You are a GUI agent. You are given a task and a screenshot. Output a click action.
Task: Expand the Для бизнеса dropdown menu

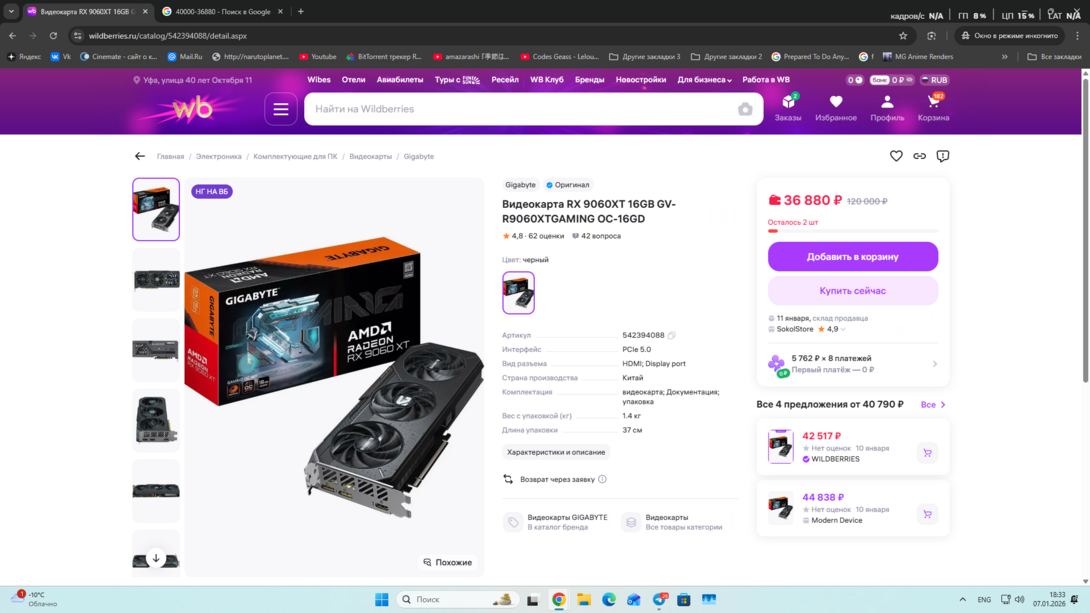pyautogui.click(x=704, y=80)
